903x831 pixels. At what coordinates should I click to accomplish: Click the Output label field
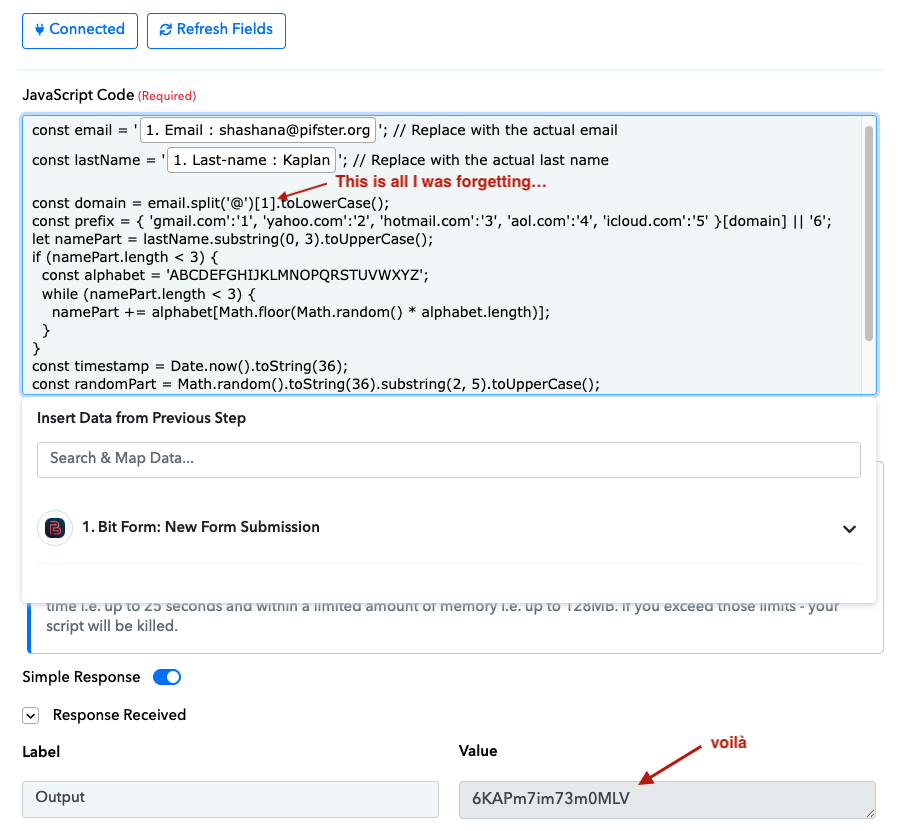(230, 799)
